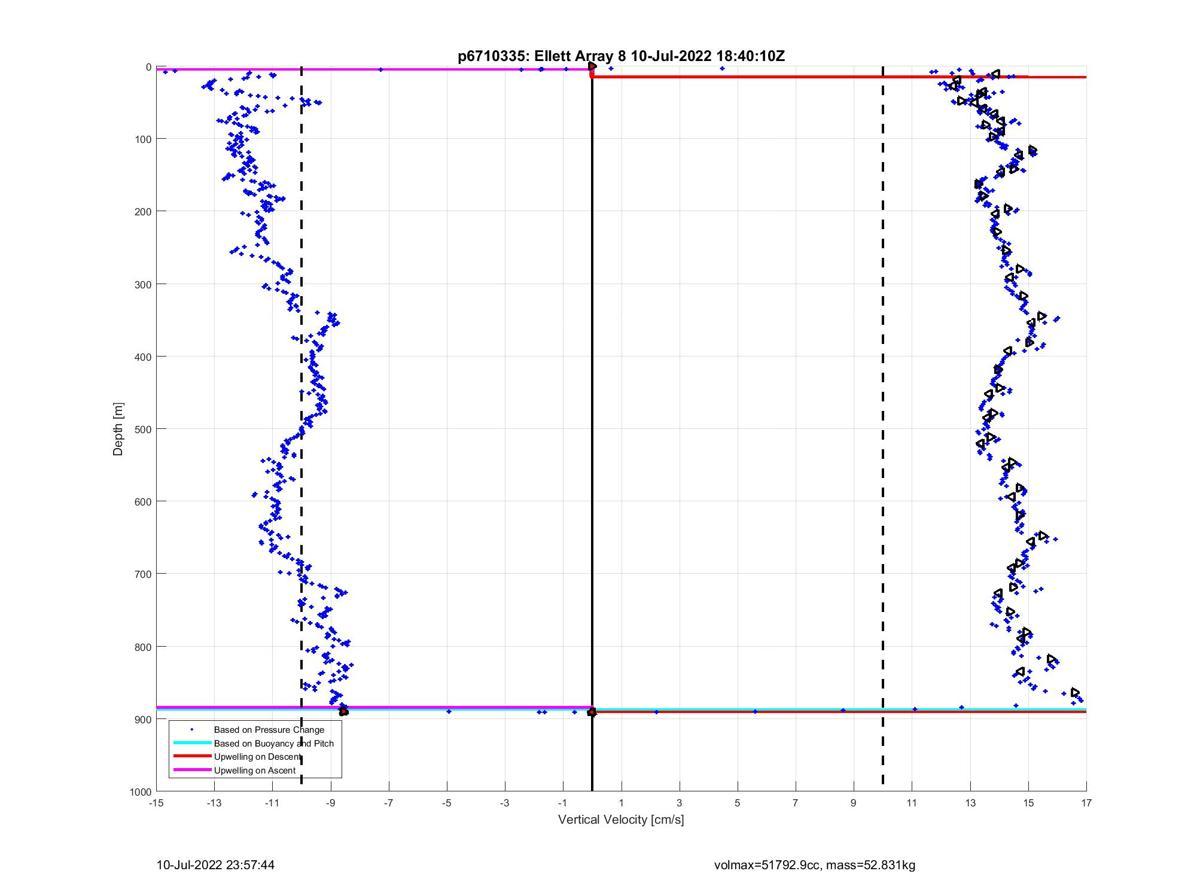Click the y-axis tick label '700'
Image resolution: width=1200 pixels, height=889 pixels.
click(142, 574)
